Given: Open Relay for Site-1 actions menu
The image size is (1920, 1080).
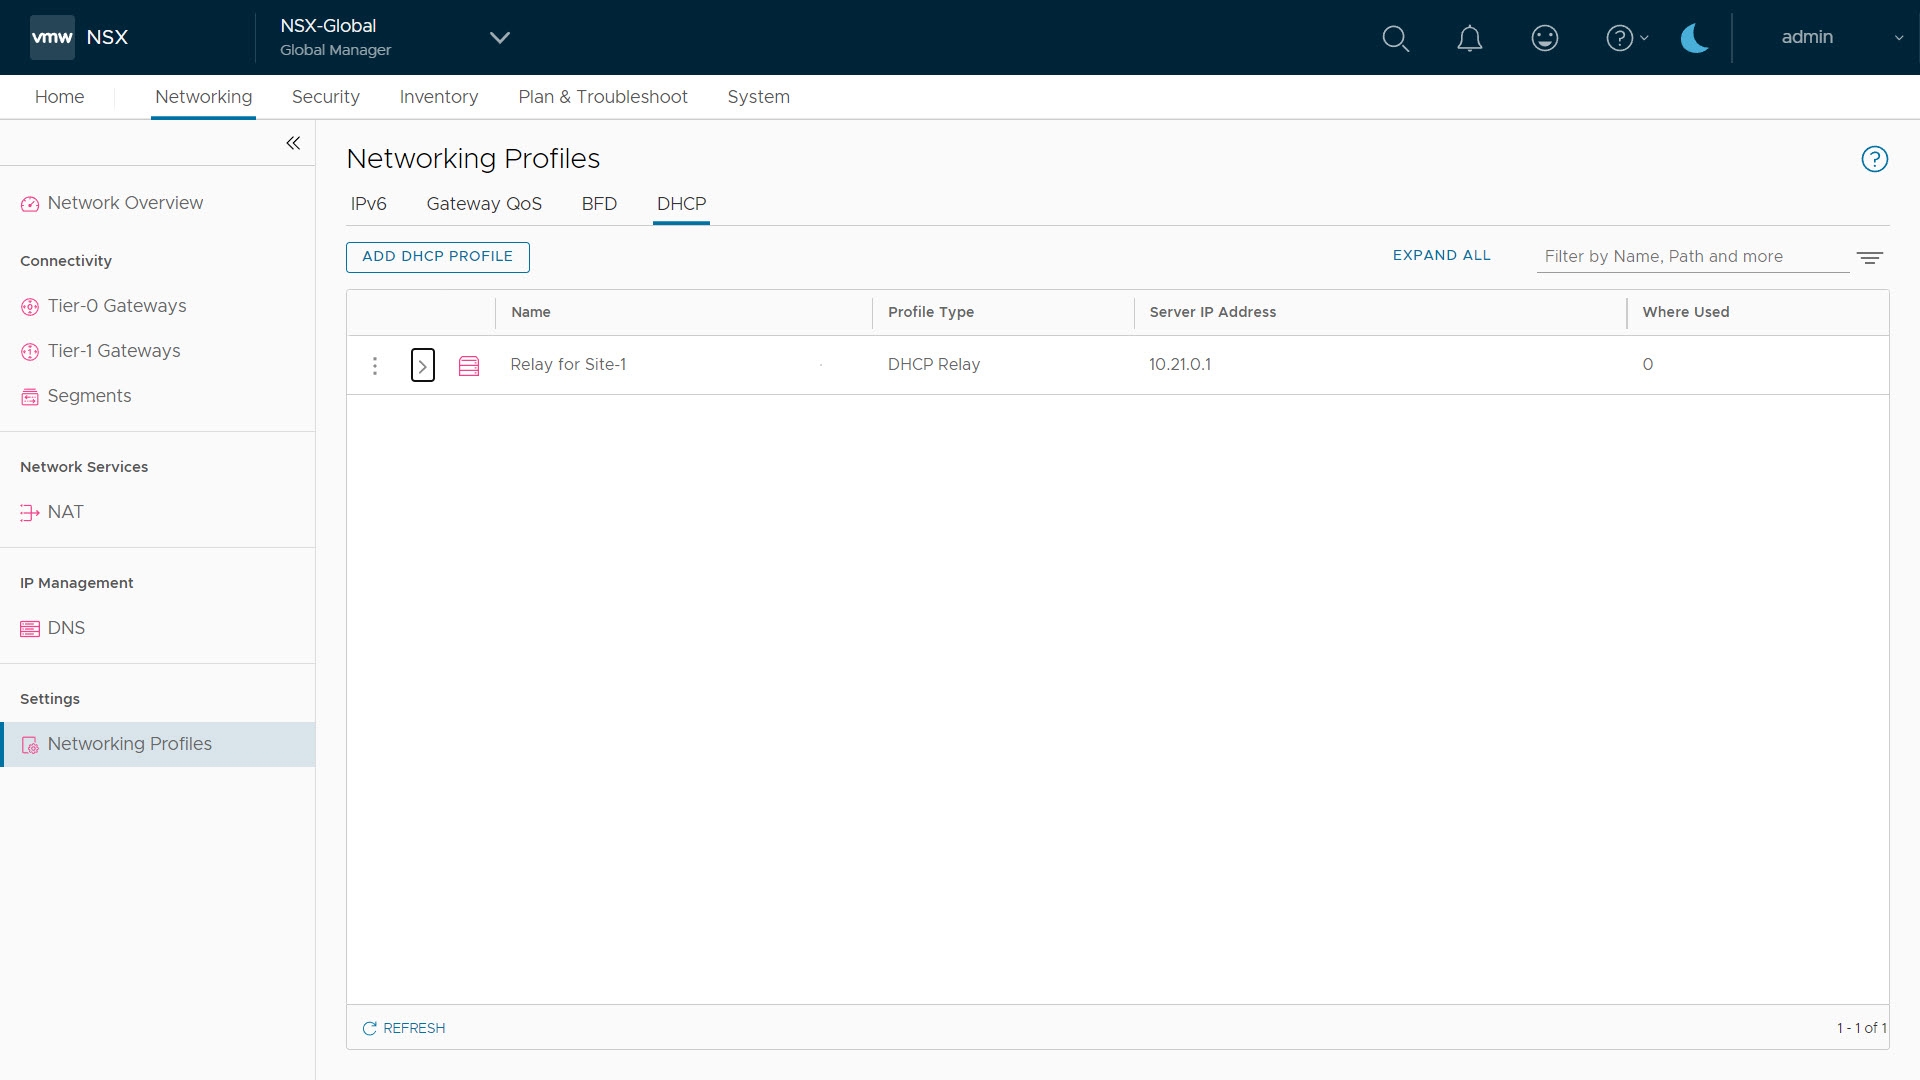Looking at the screenshot, I should tap(375, 366).
